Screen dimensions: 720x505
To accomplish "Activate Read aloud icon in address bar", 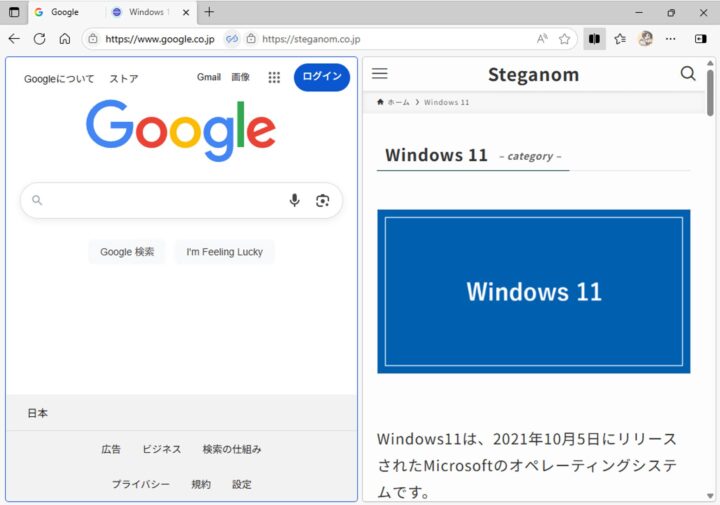I will [x=542, y=39].
